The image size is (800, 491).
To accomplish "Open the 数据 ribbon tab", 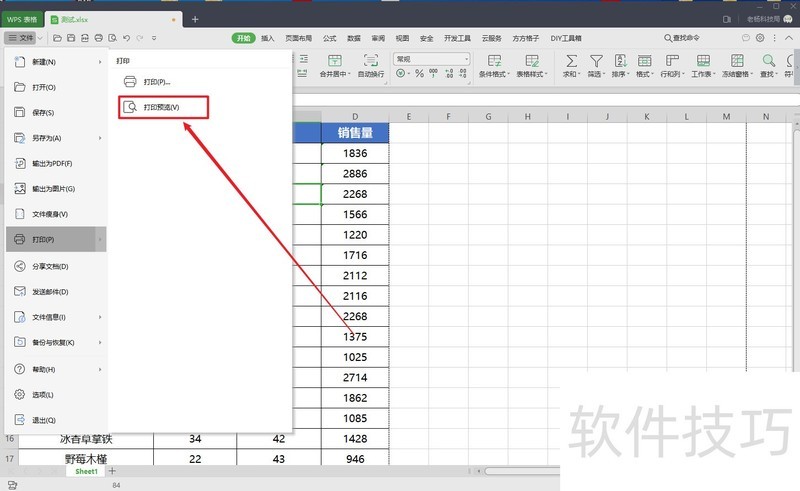I will (353, 38).
